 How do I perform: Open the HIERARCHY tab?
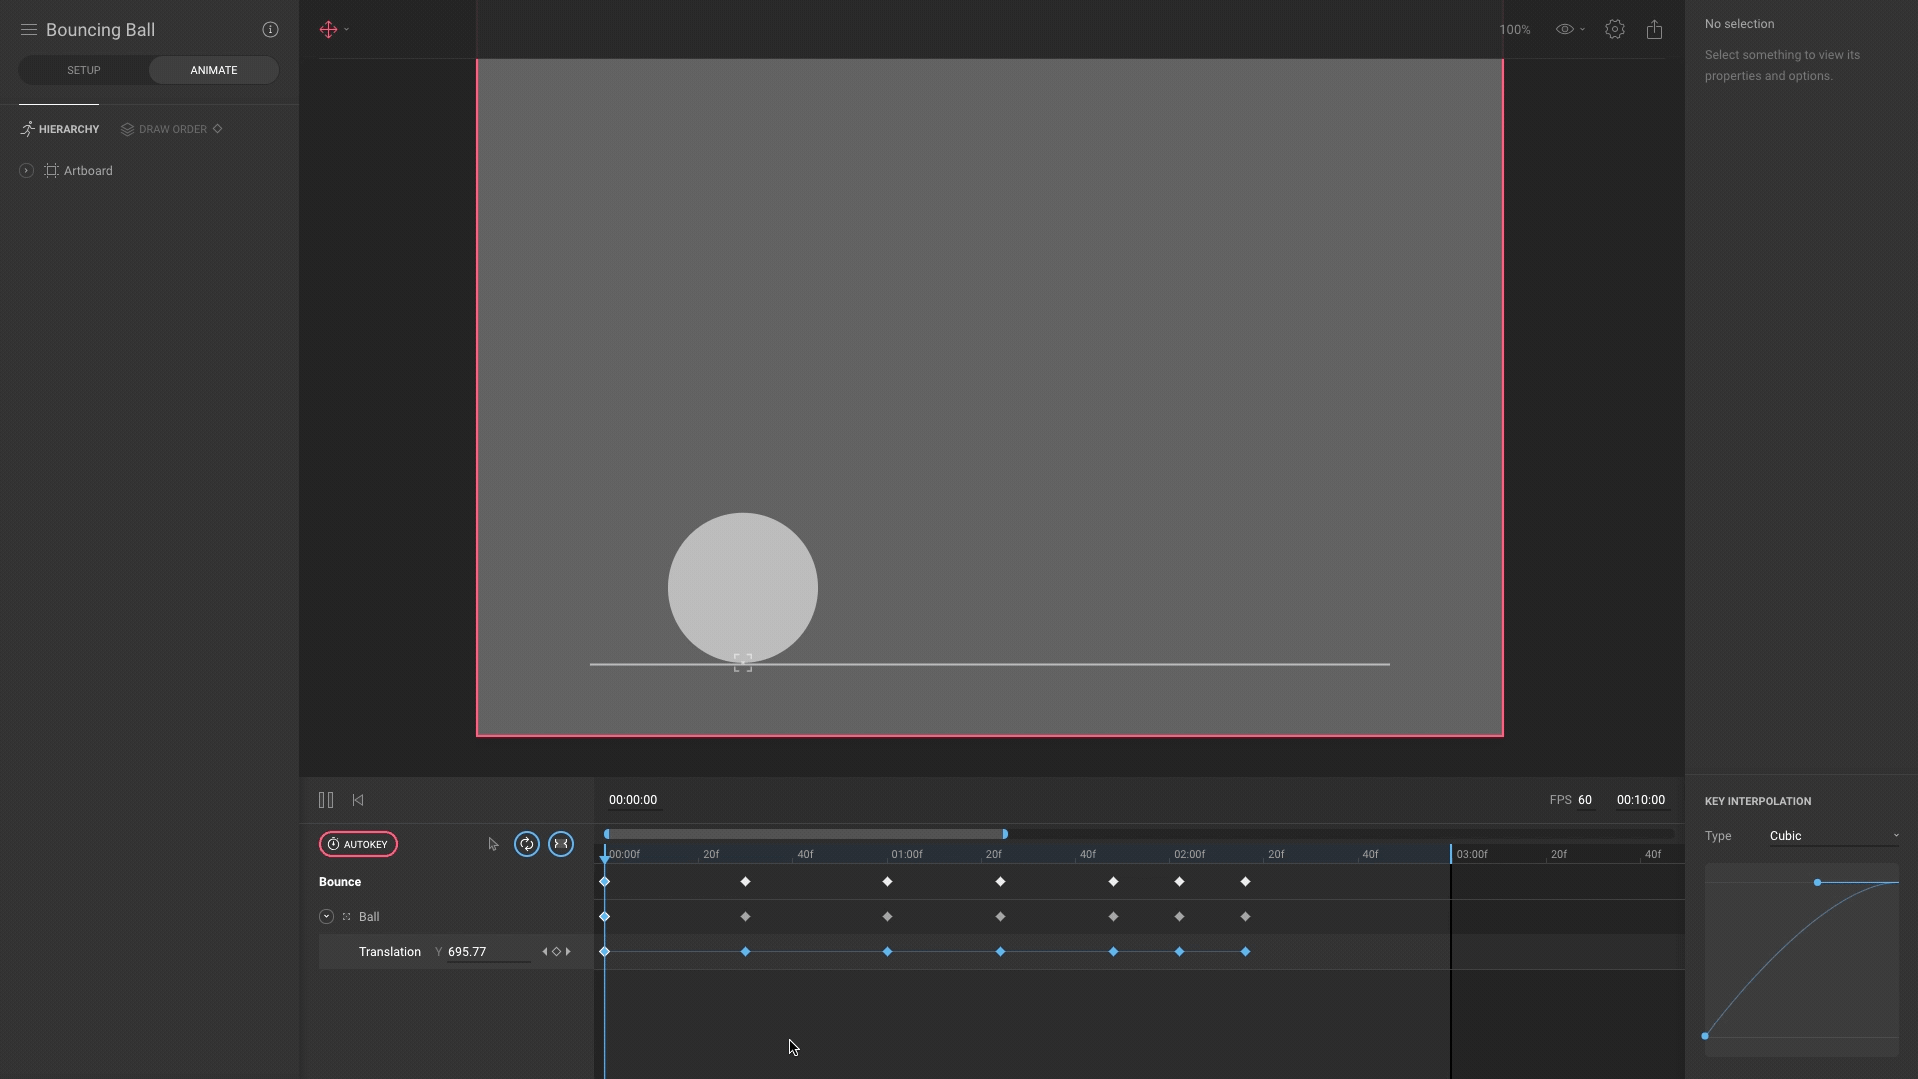(60, 129)
